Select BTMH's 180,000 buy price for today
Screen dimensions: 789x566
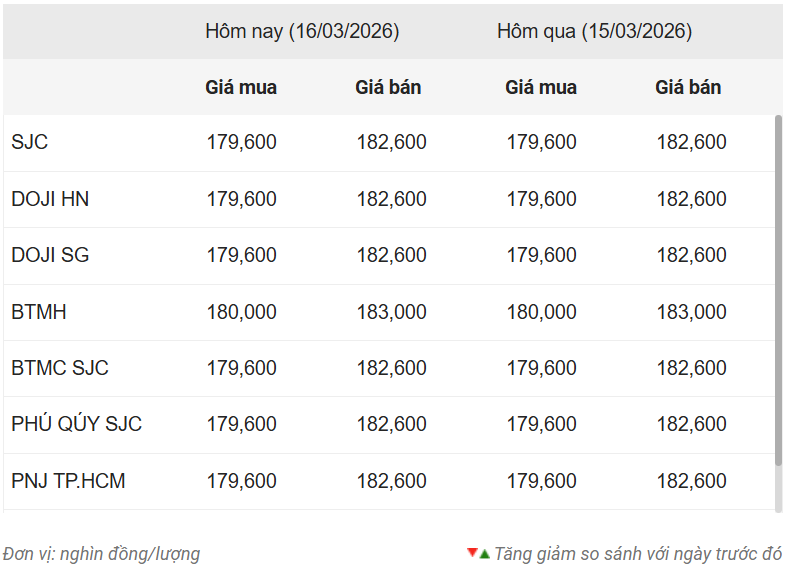pos(242,312)
